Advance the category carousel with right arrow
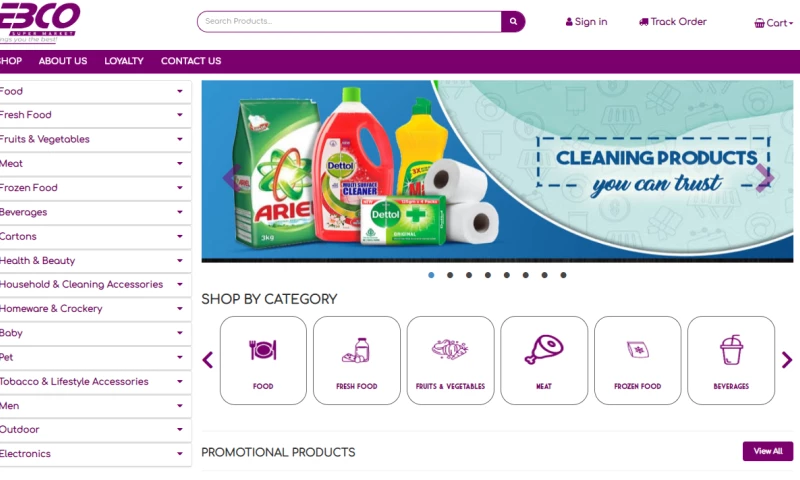The image size is (800, 480). pos(787,360)
